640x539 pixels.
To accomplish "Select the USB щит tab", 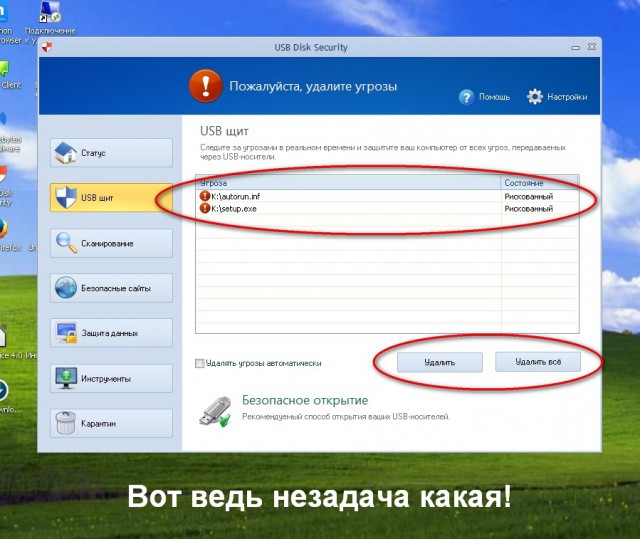I will click(111, 197).
